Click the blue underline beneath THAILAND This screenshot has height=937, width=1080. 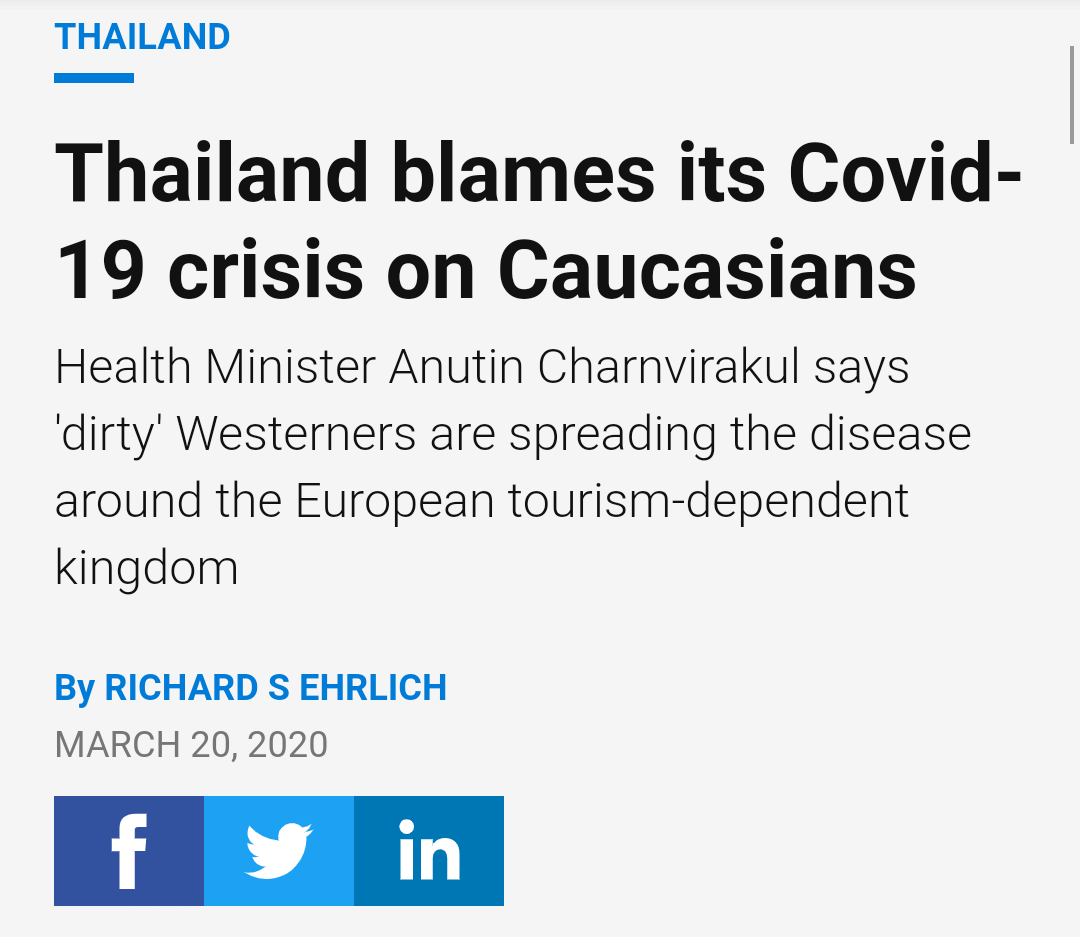pos(94,78)
